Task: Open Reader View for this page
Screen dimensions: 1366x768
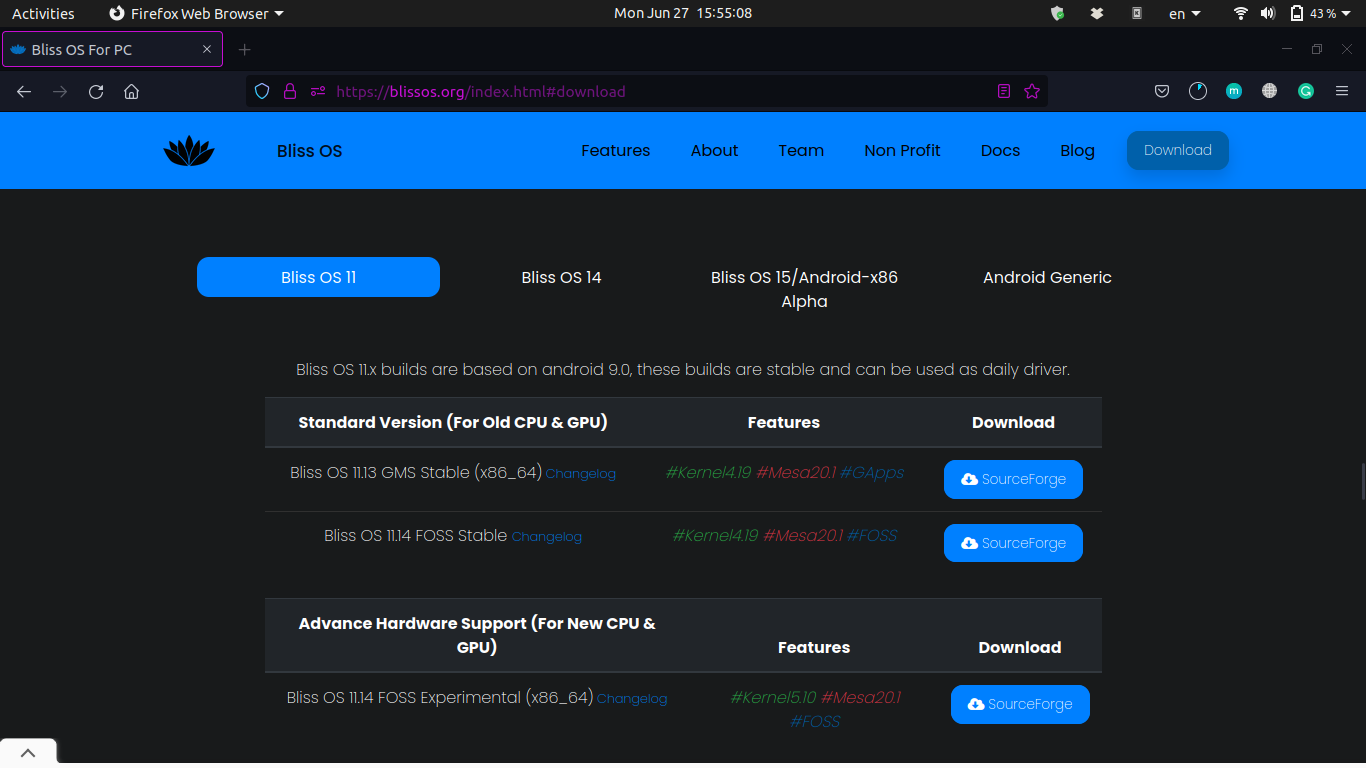Action: (x=1003, y=91)
